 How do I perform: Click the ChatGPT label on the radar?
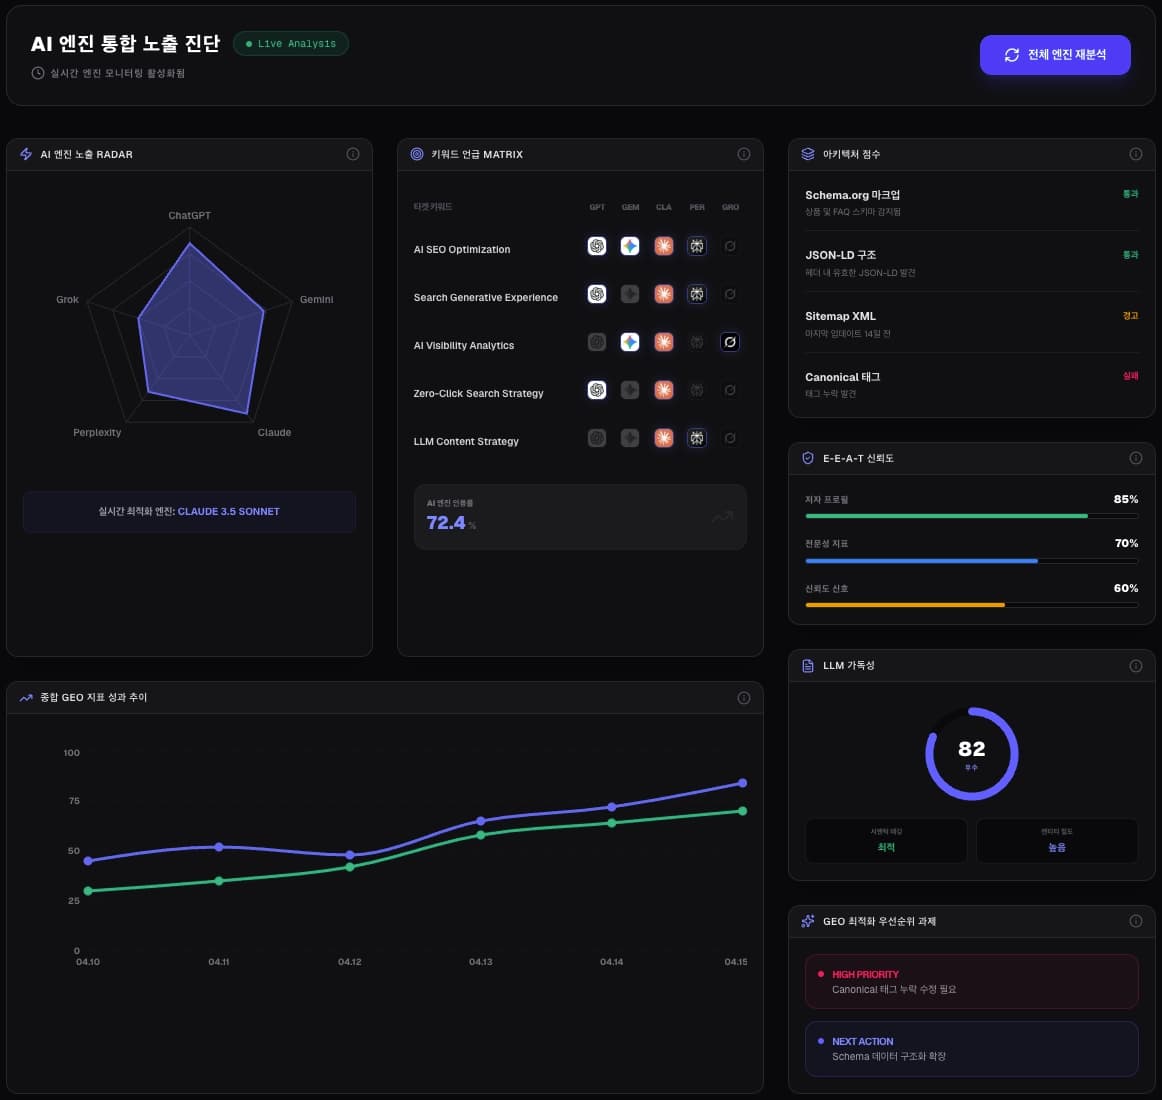point(189,216)
